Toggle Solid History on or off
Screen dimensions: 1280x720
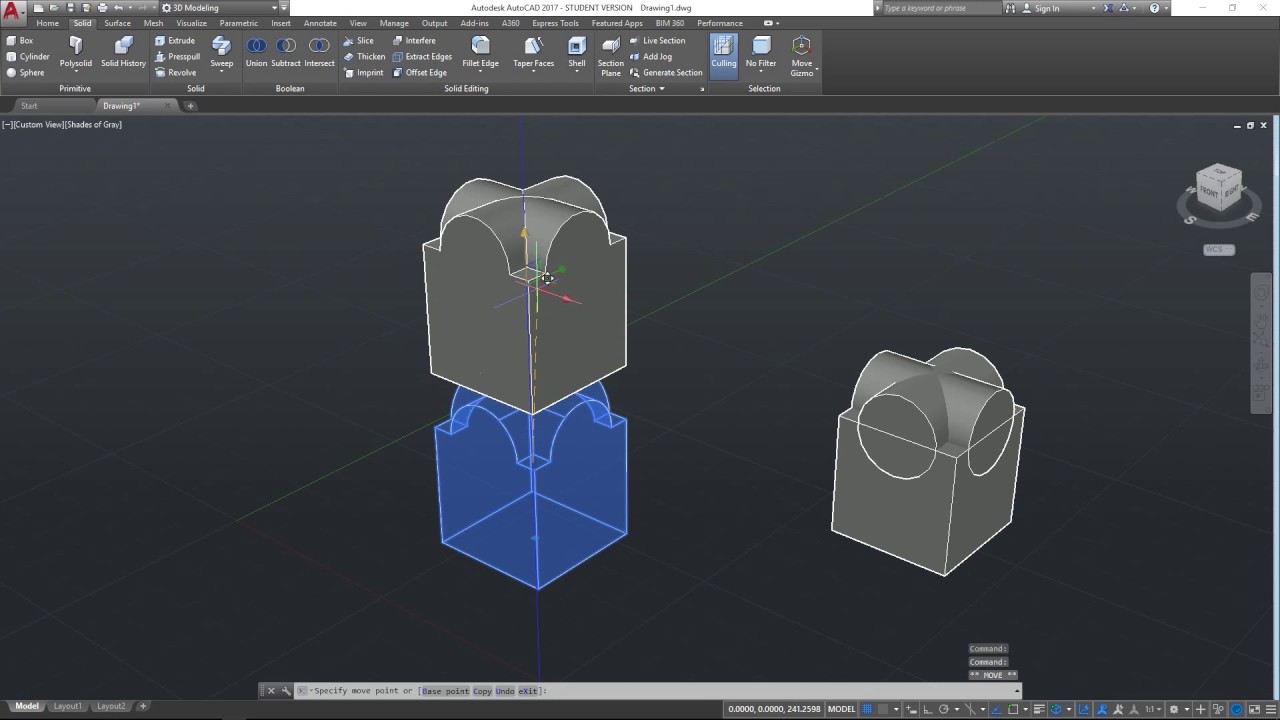(123, 52)
